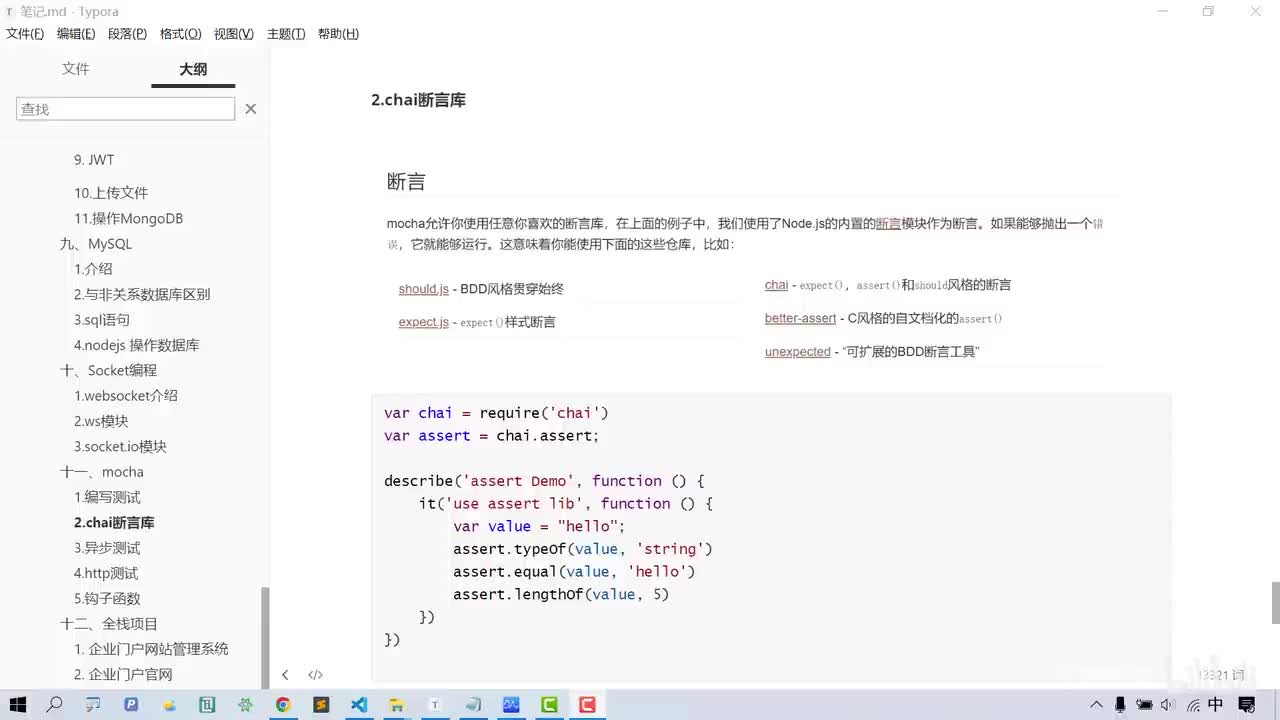The width and height of the screenshot is (1280, 720).
Task: Toggle the sidebar with the left arrow icon
Action: point(285,675)
